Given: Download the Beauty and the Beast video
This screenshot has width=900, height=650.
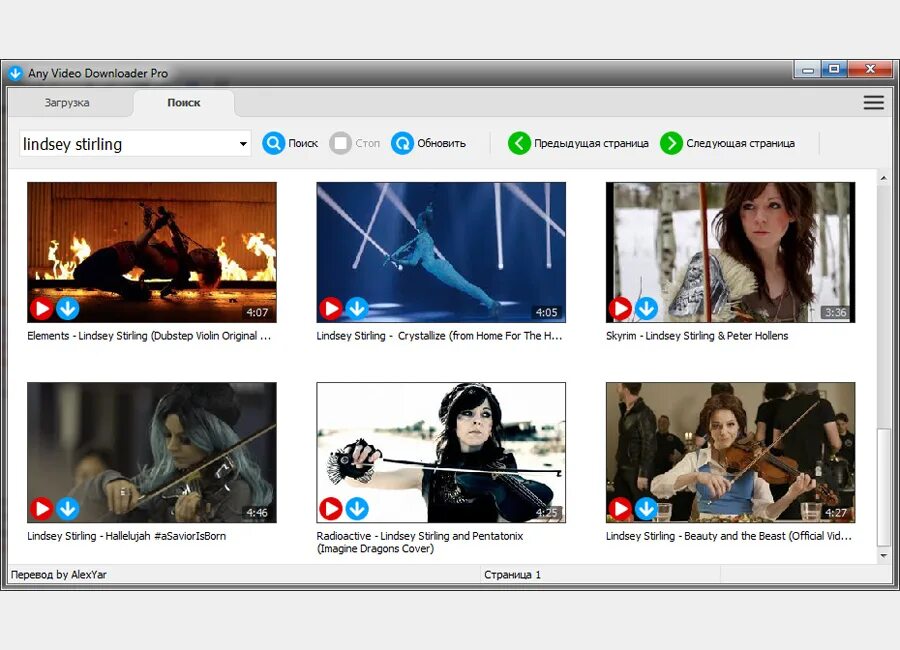Looking at the screenshot, I should point(646,509).
